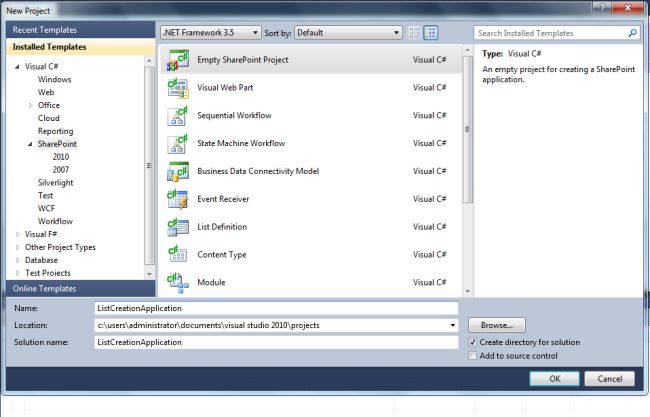Choose the Sequential Workflow template icon
650x417 pixels.
click(x=178, y=116)
